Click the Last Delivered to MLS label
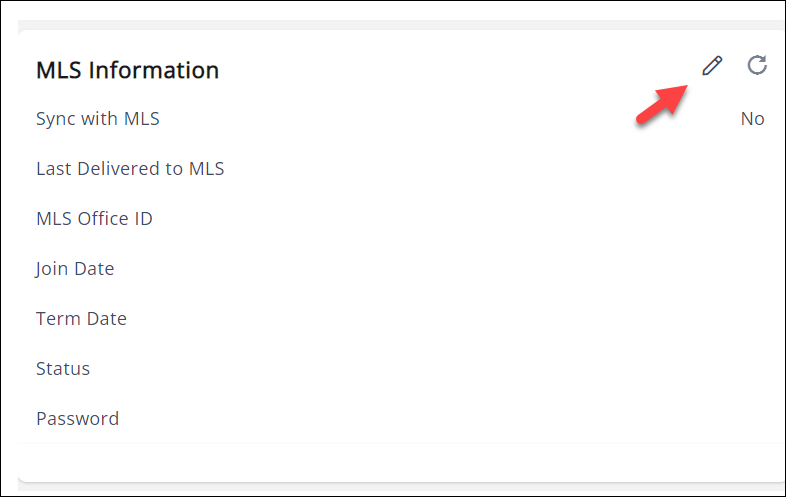 click(x=130, y=169)
